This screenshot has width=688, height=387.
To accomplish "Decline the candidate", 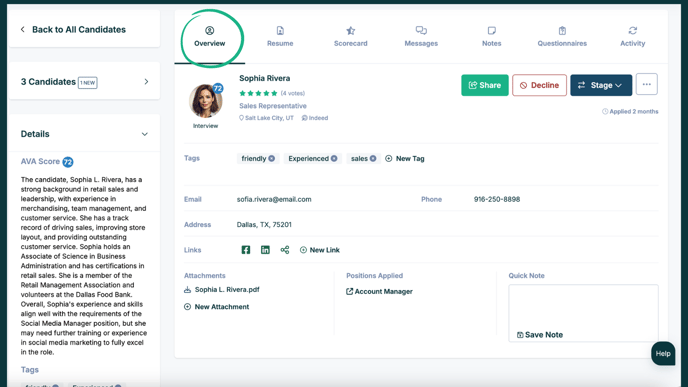I will [x=539, y=85].
